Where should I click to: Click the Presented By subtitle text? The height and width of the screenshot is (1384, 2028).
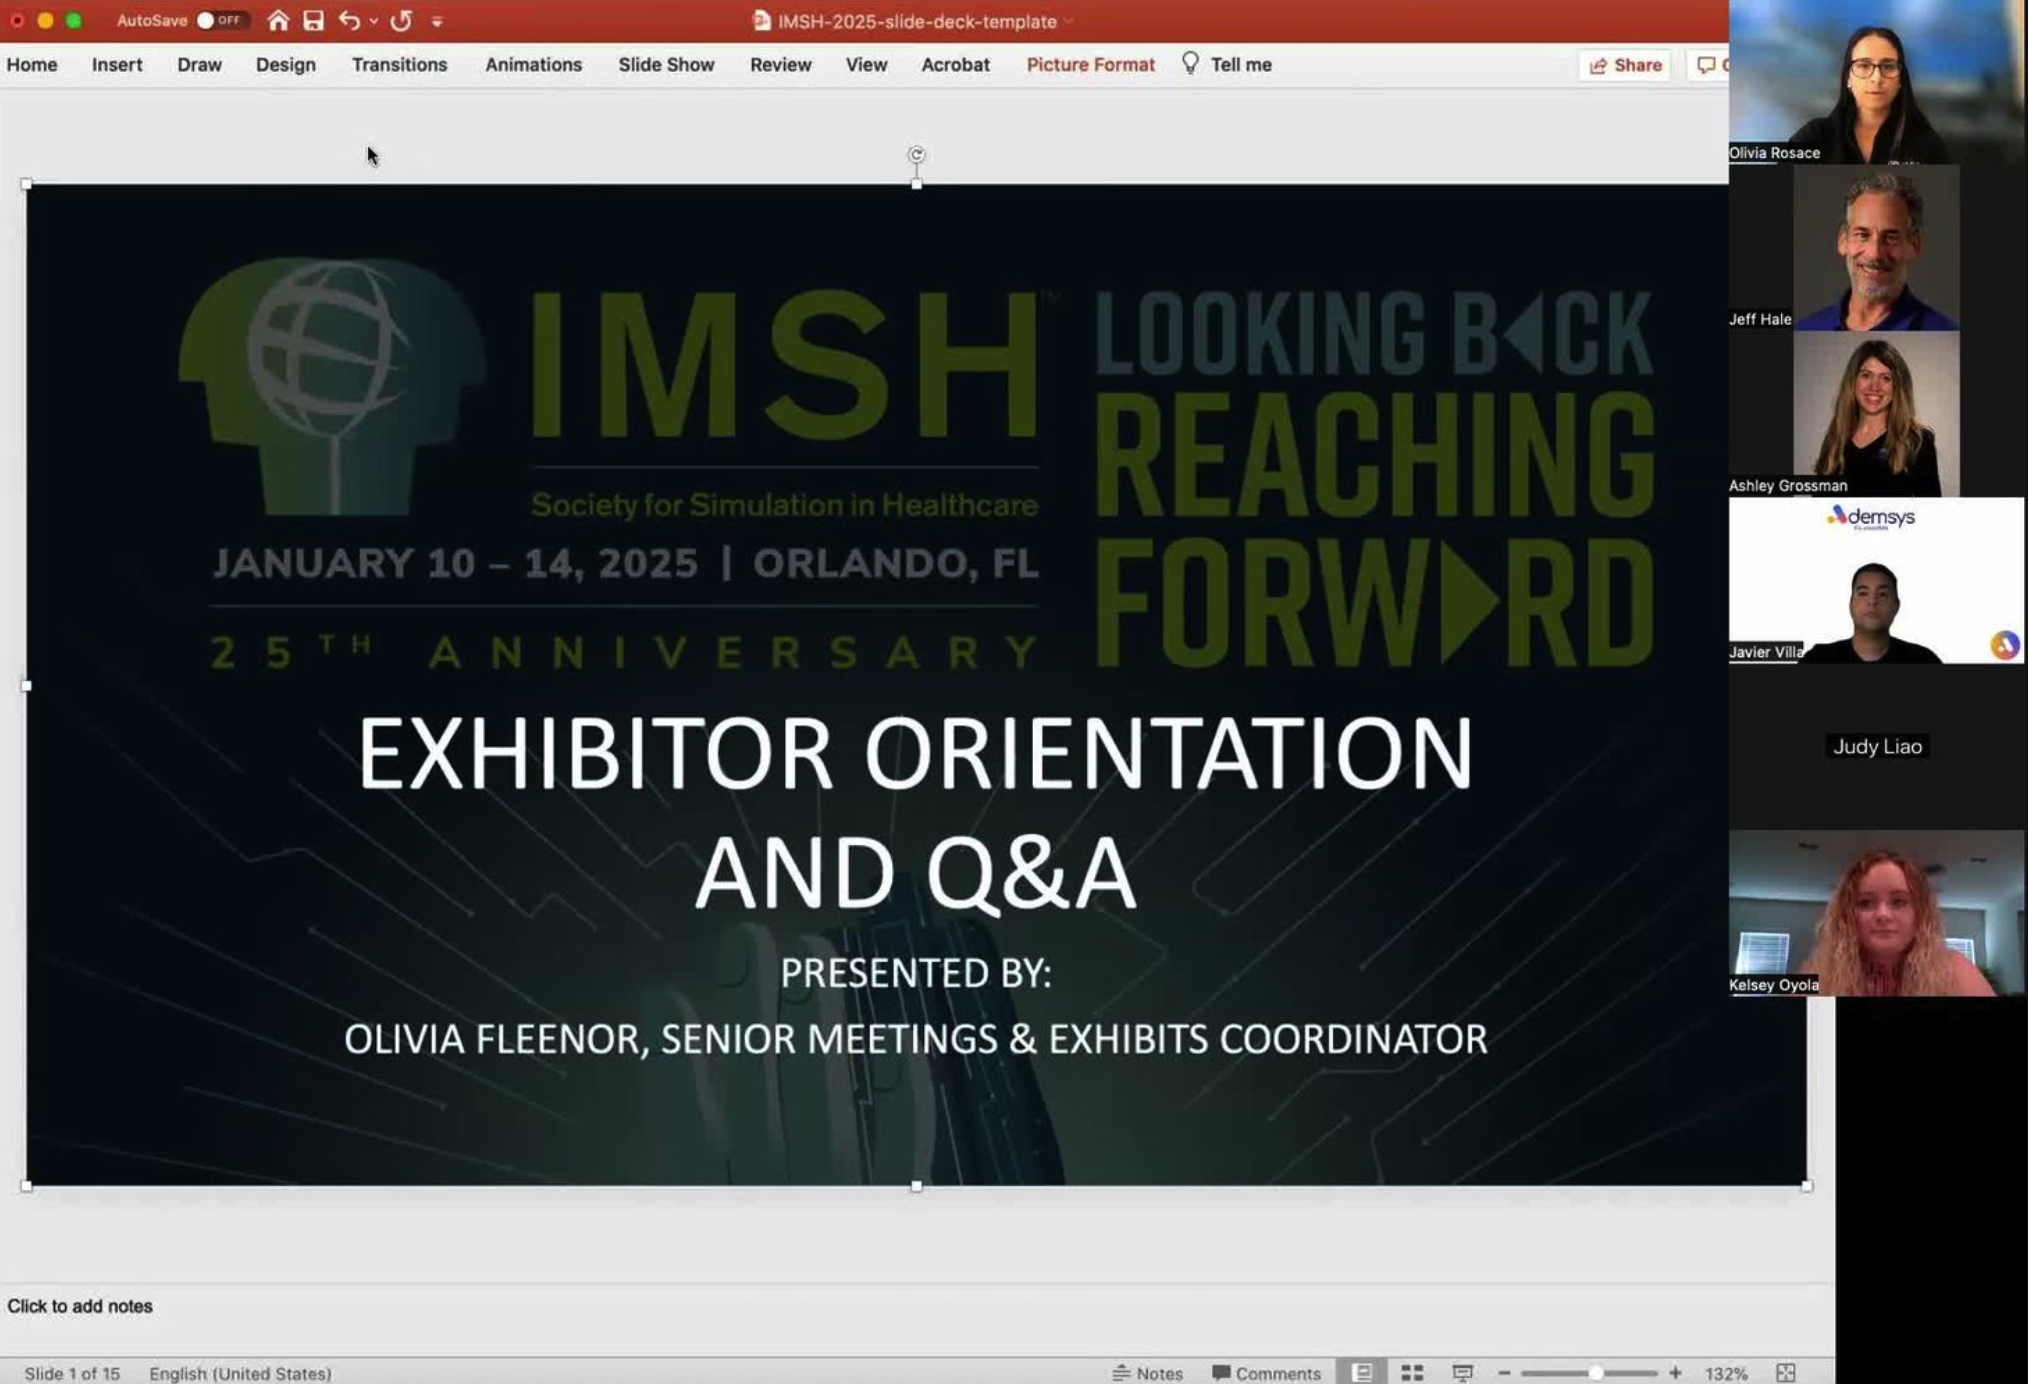tap(915, 973)
